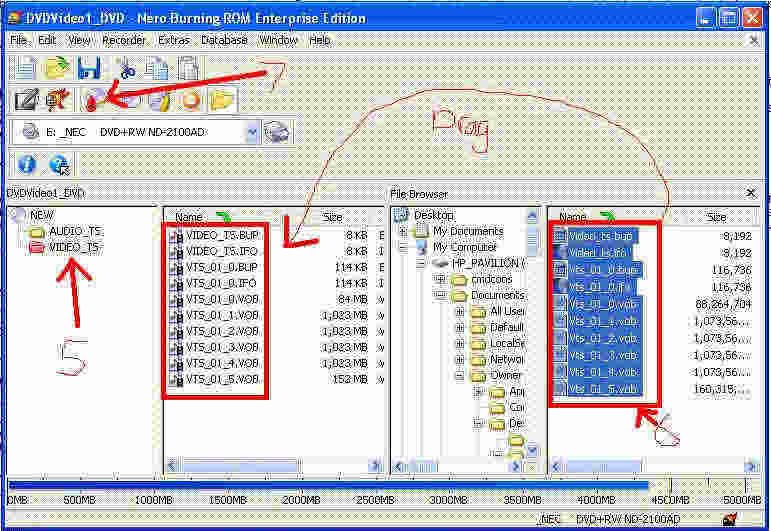Click the blue Info icon

tap(27, 164)
